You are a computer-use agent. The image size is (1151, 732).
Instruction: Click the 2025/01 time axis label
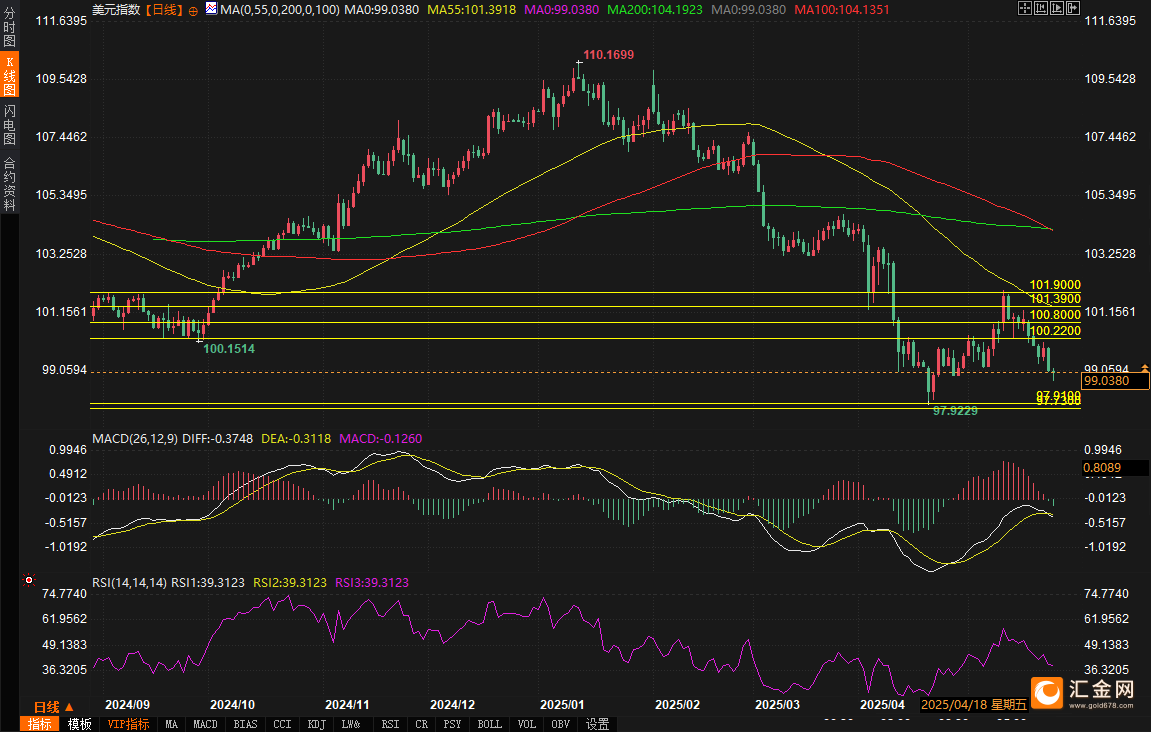[x=562, y=705]
